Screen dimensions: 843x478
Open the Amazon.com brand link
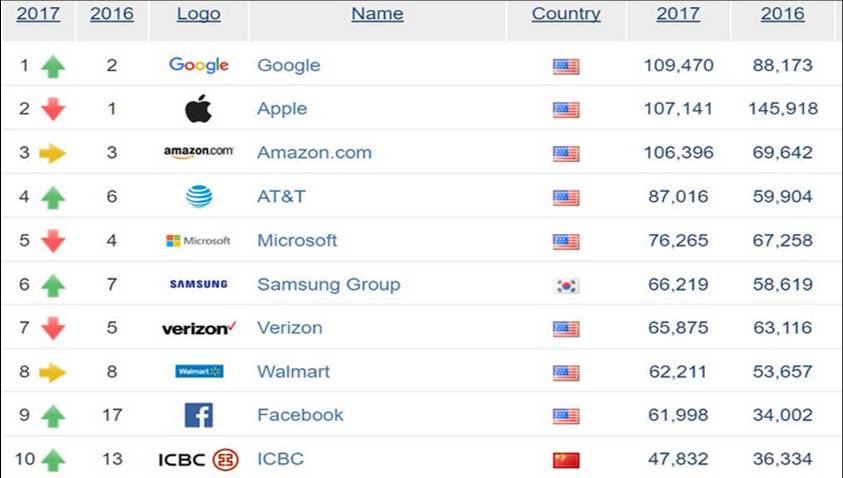pos(314,153)
